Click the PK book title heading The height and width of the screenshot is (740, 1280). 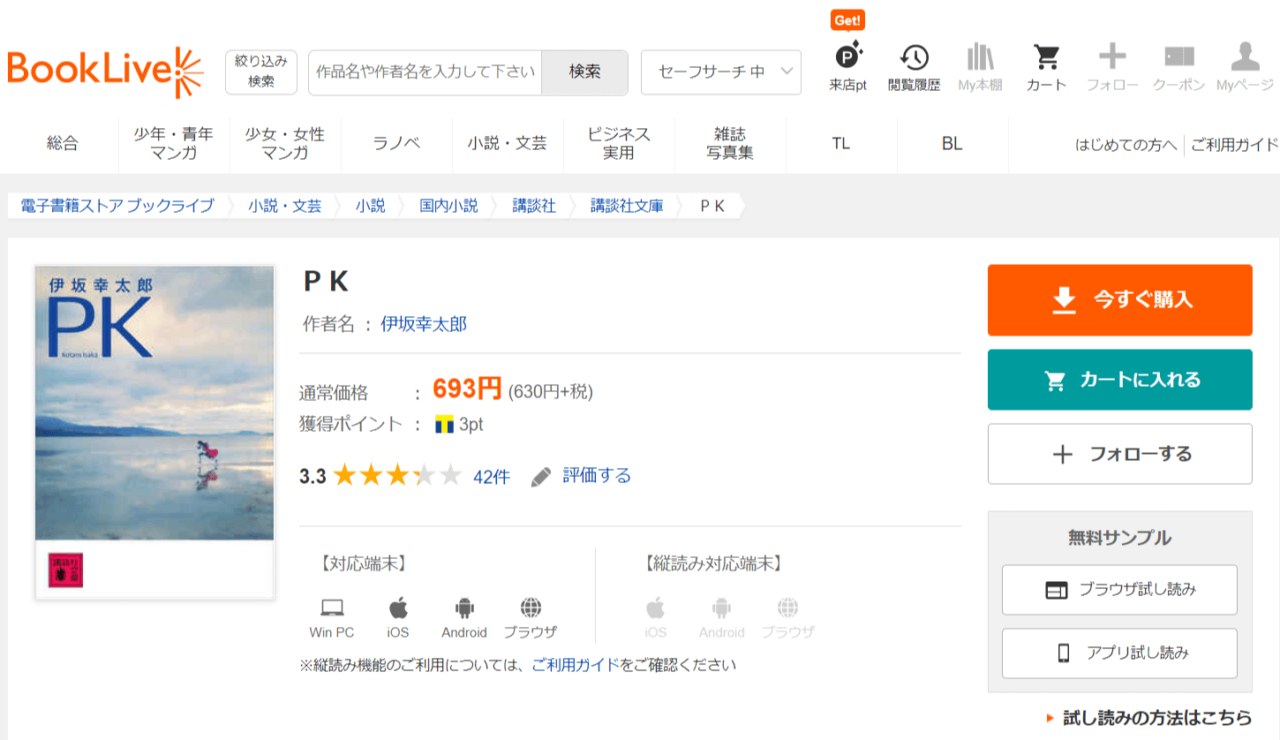tap(326, 282)
